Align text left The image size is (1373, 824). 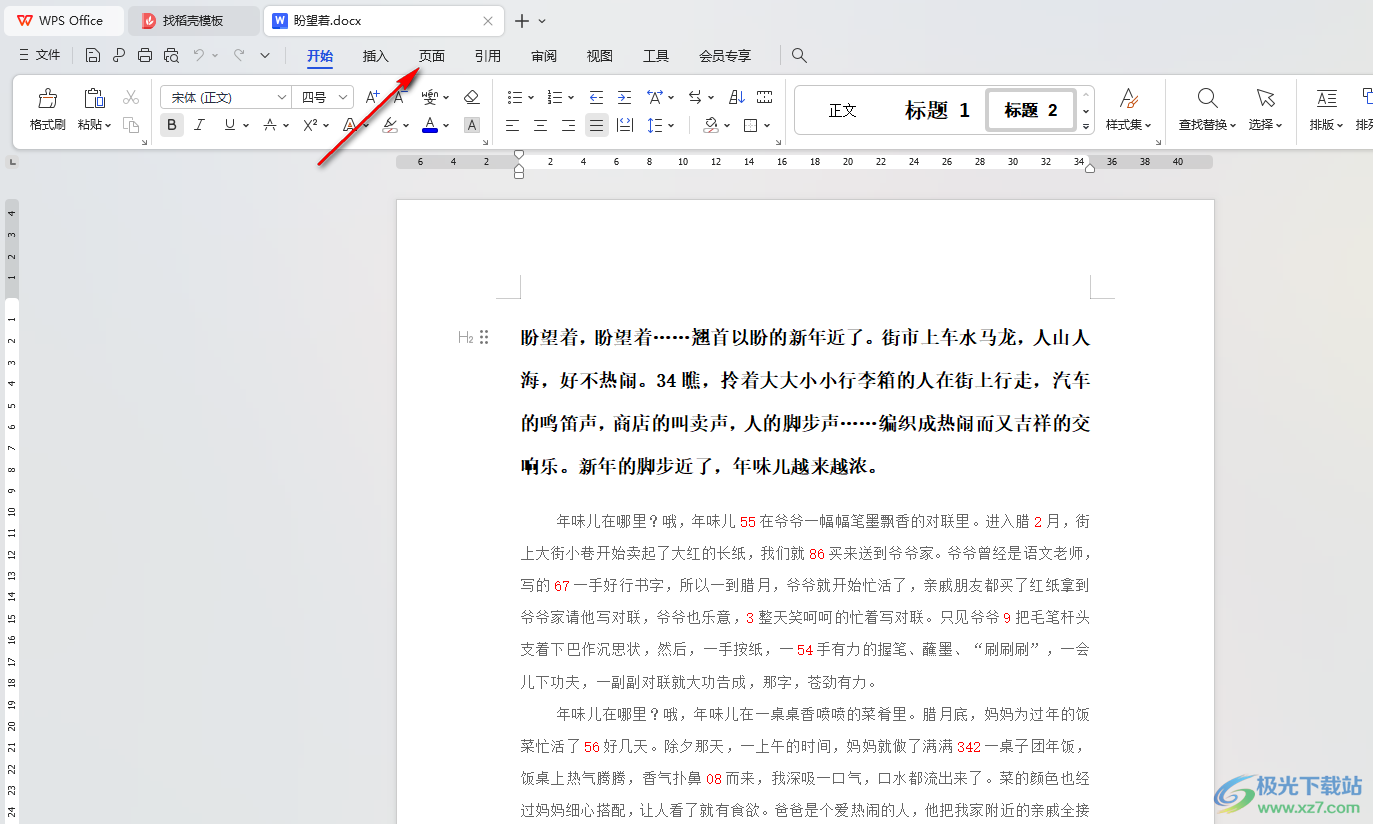point(512,125)
